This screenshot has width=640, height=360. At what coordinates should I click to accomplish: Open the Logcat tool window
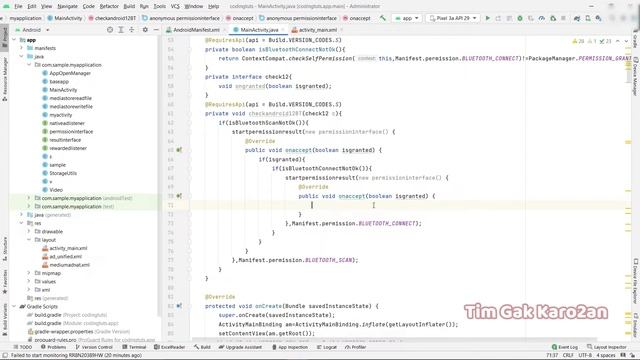coord(327,347)
